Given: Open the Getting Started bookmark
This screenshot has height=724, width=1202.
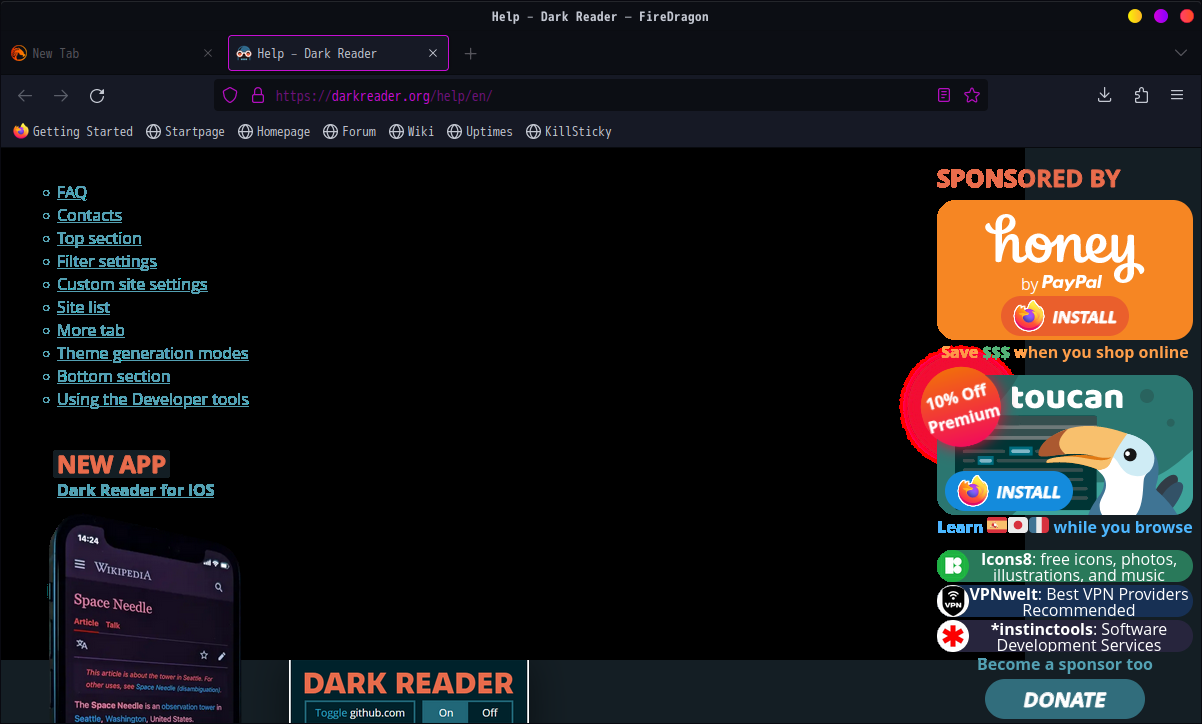Looking at the screenshot, I should pos(73,131).
